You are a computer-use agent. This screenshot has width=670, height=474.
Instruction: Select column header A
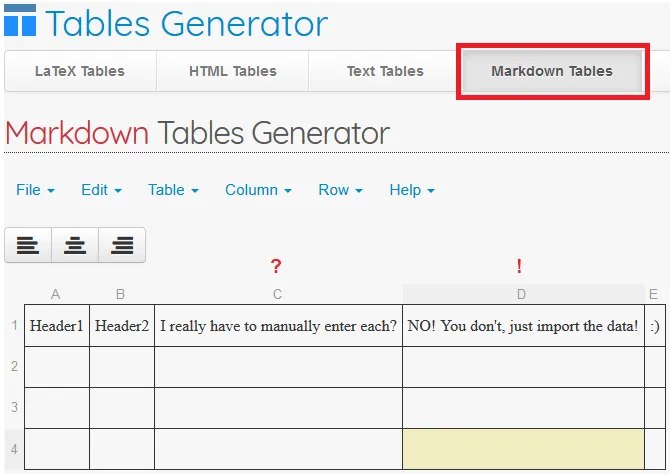pos(56,294)
